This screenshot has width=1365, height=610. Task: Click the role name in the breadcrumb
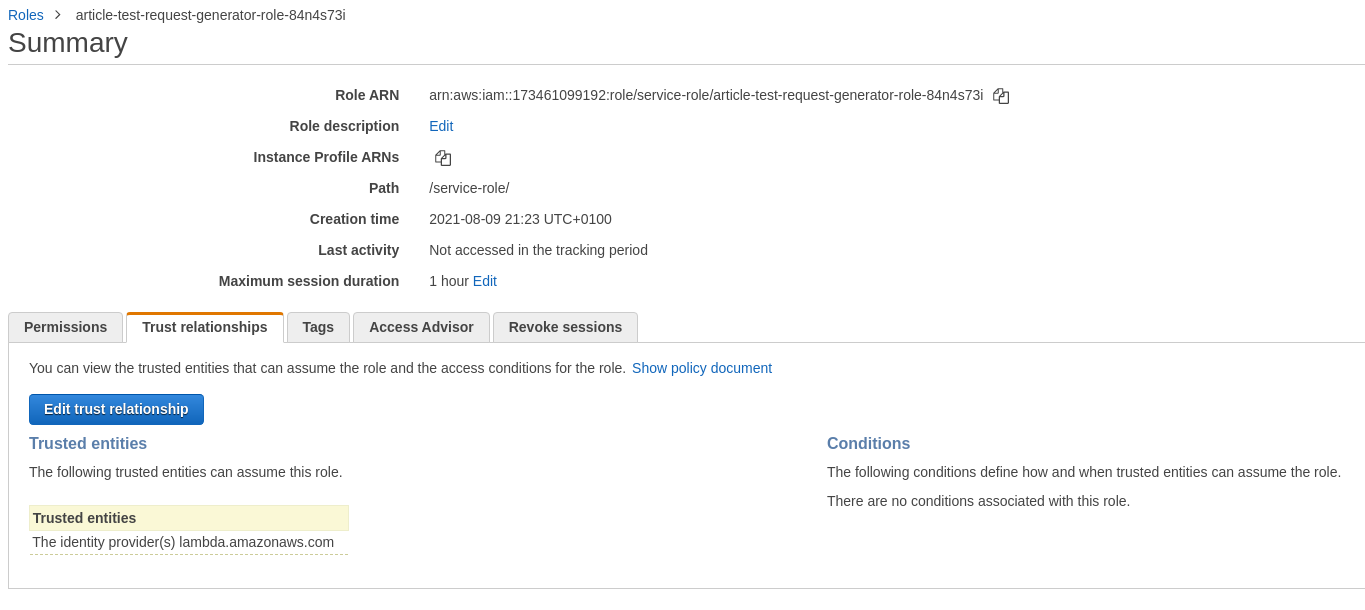click(x=210, y=15)
